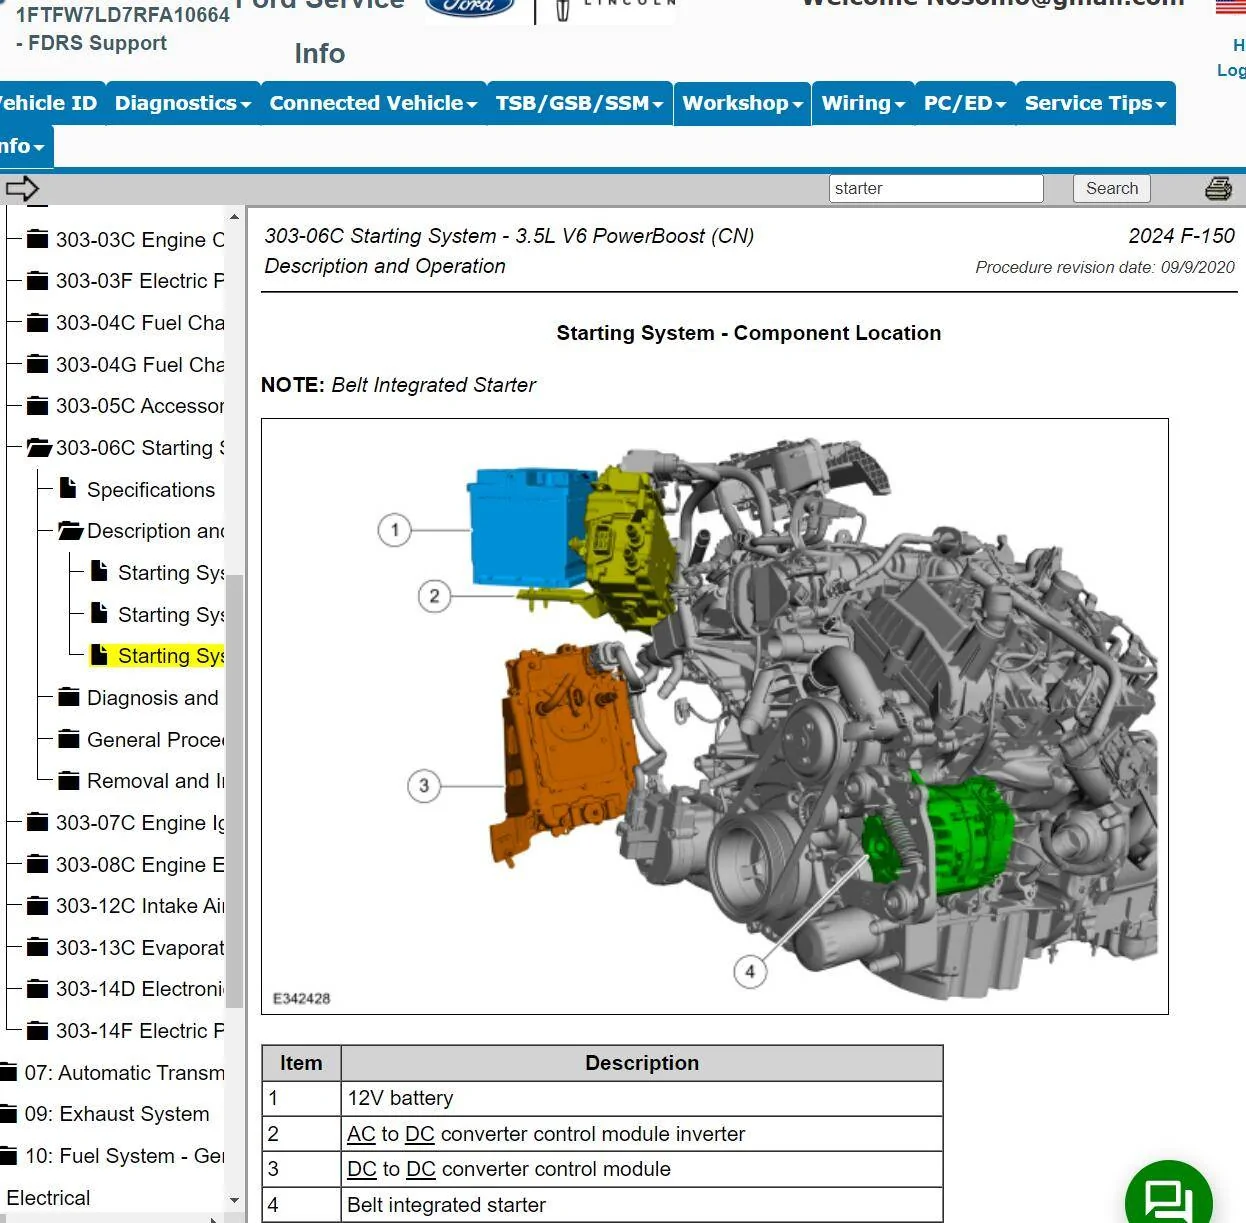Viewport: 1246px width, 1223px height.
Task: Open the TSB/GSB/SSM dropdown menu
Action: coord(580,103)
